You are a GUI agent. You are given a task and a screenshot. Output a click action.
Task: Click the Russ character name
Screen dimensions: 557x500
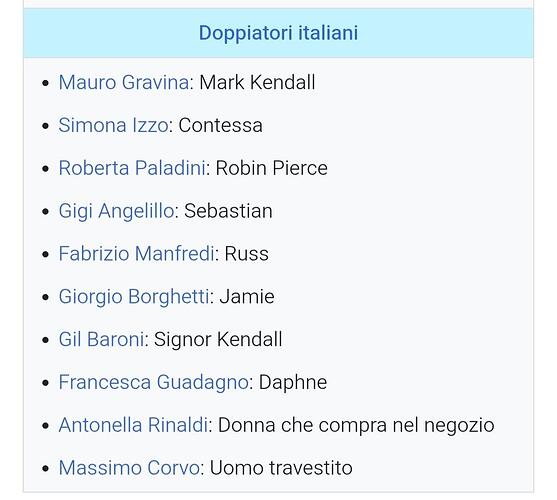click(x=247, y=254)
